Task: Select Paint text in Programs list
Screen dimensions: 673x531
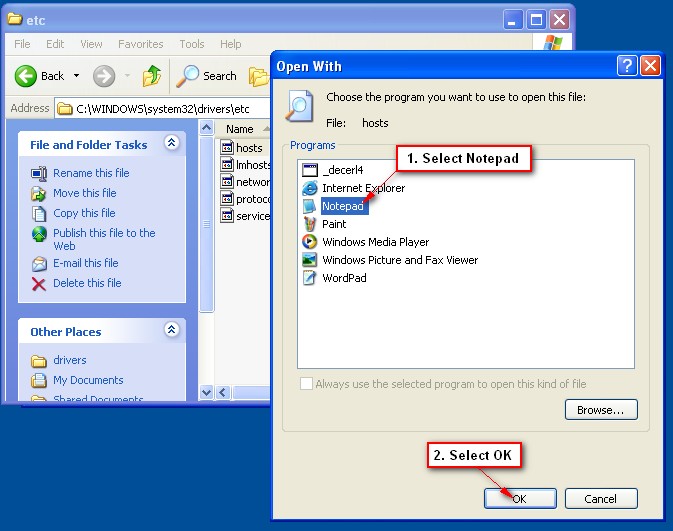Action: tap(334, 224)
